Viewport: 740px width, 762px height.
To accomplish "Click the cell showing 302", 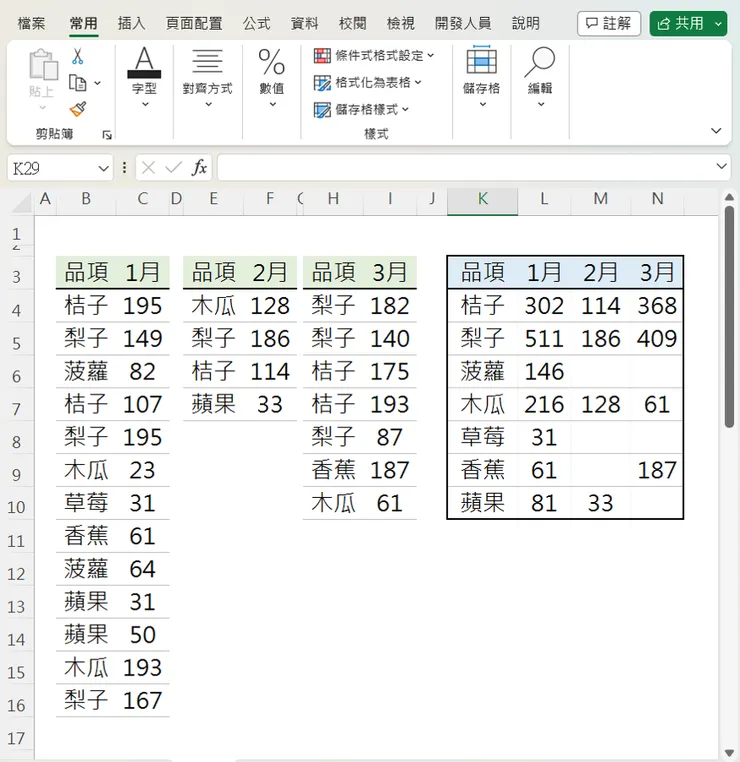I will 544,306.
